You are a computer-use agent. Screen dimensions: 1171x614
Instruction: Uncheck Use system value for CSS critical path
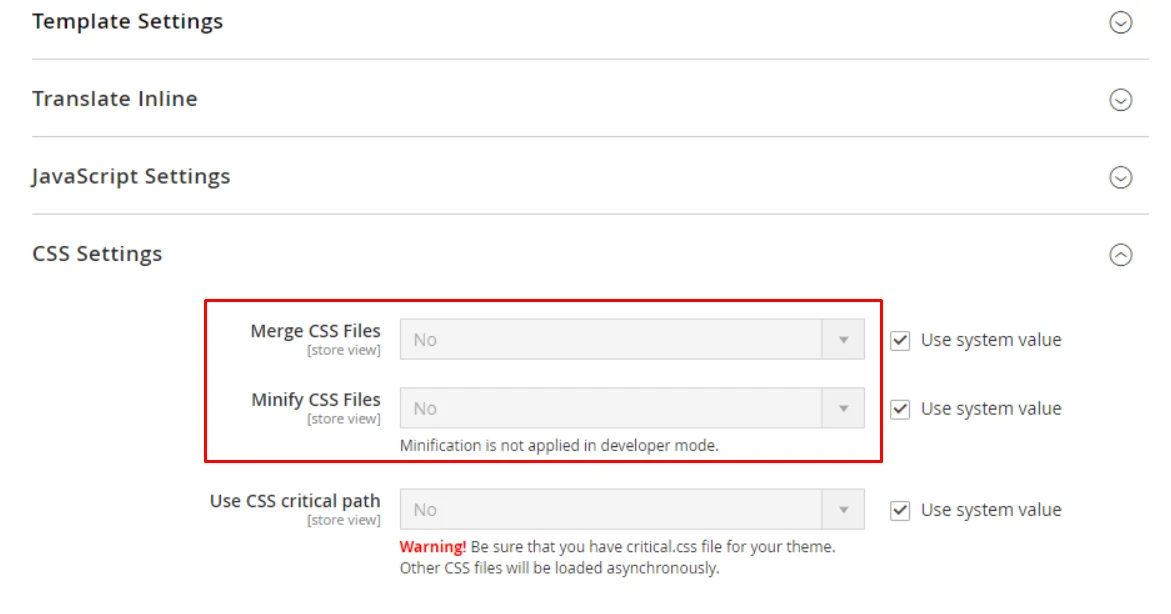tap(899, 510)
